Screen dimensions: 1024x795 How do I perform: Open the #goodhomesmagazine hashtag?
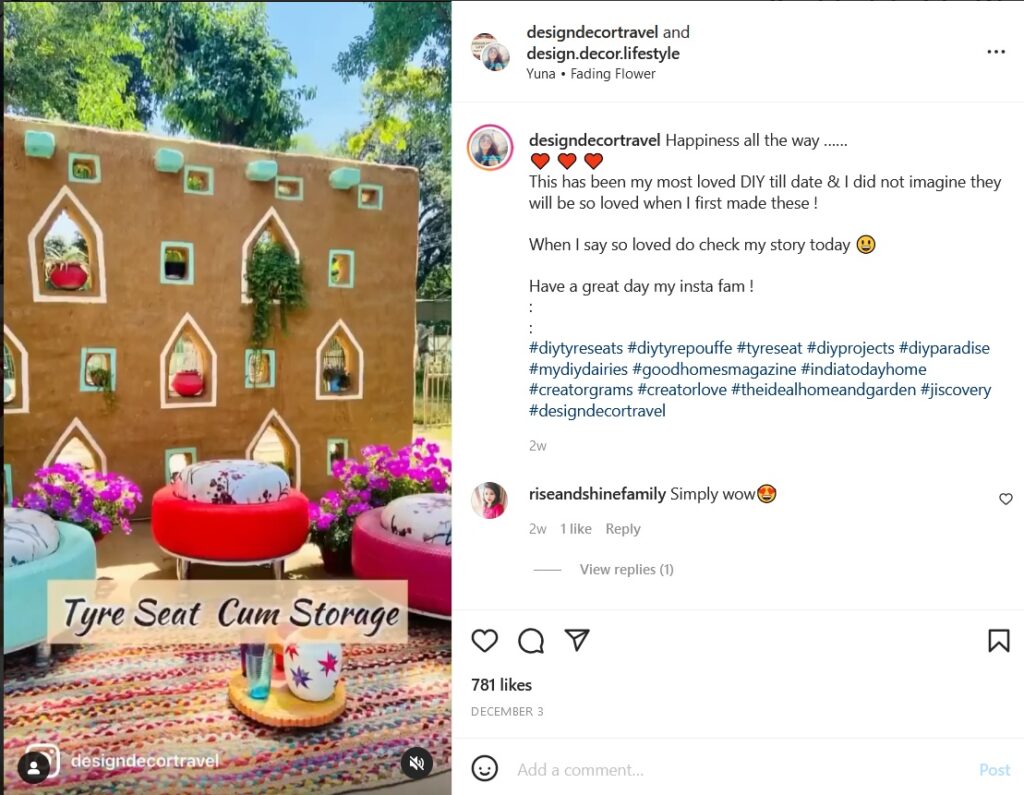click(x=714, y=369)
